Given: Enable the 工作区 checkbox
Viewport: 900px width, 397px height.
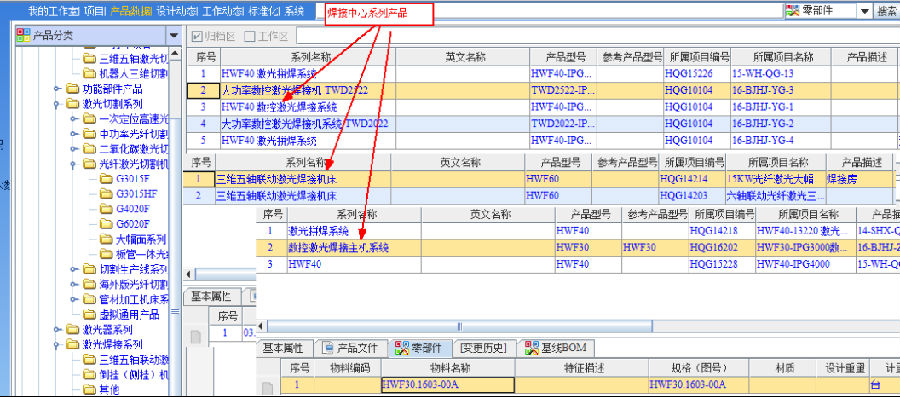Looking at the screenshot, I should [250, 36].
